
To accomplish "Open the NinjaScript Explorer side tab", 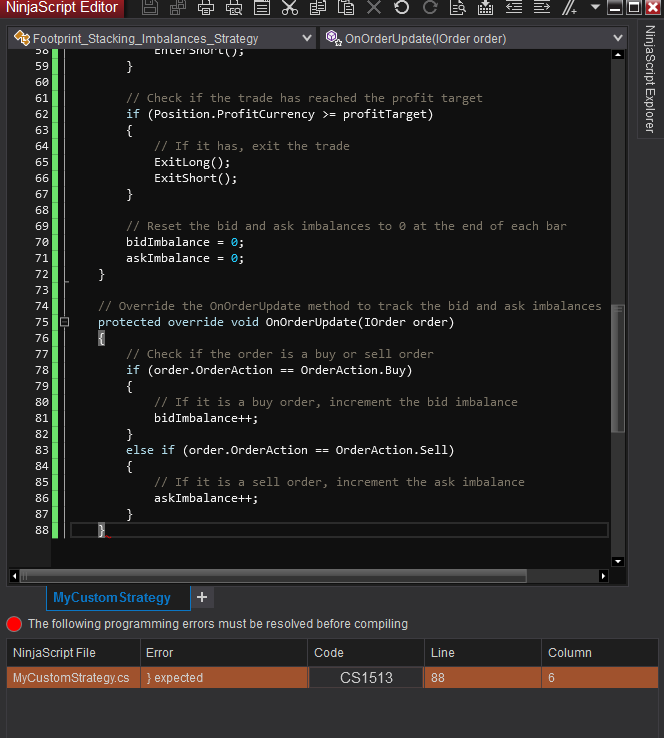I will pos(650,81).
